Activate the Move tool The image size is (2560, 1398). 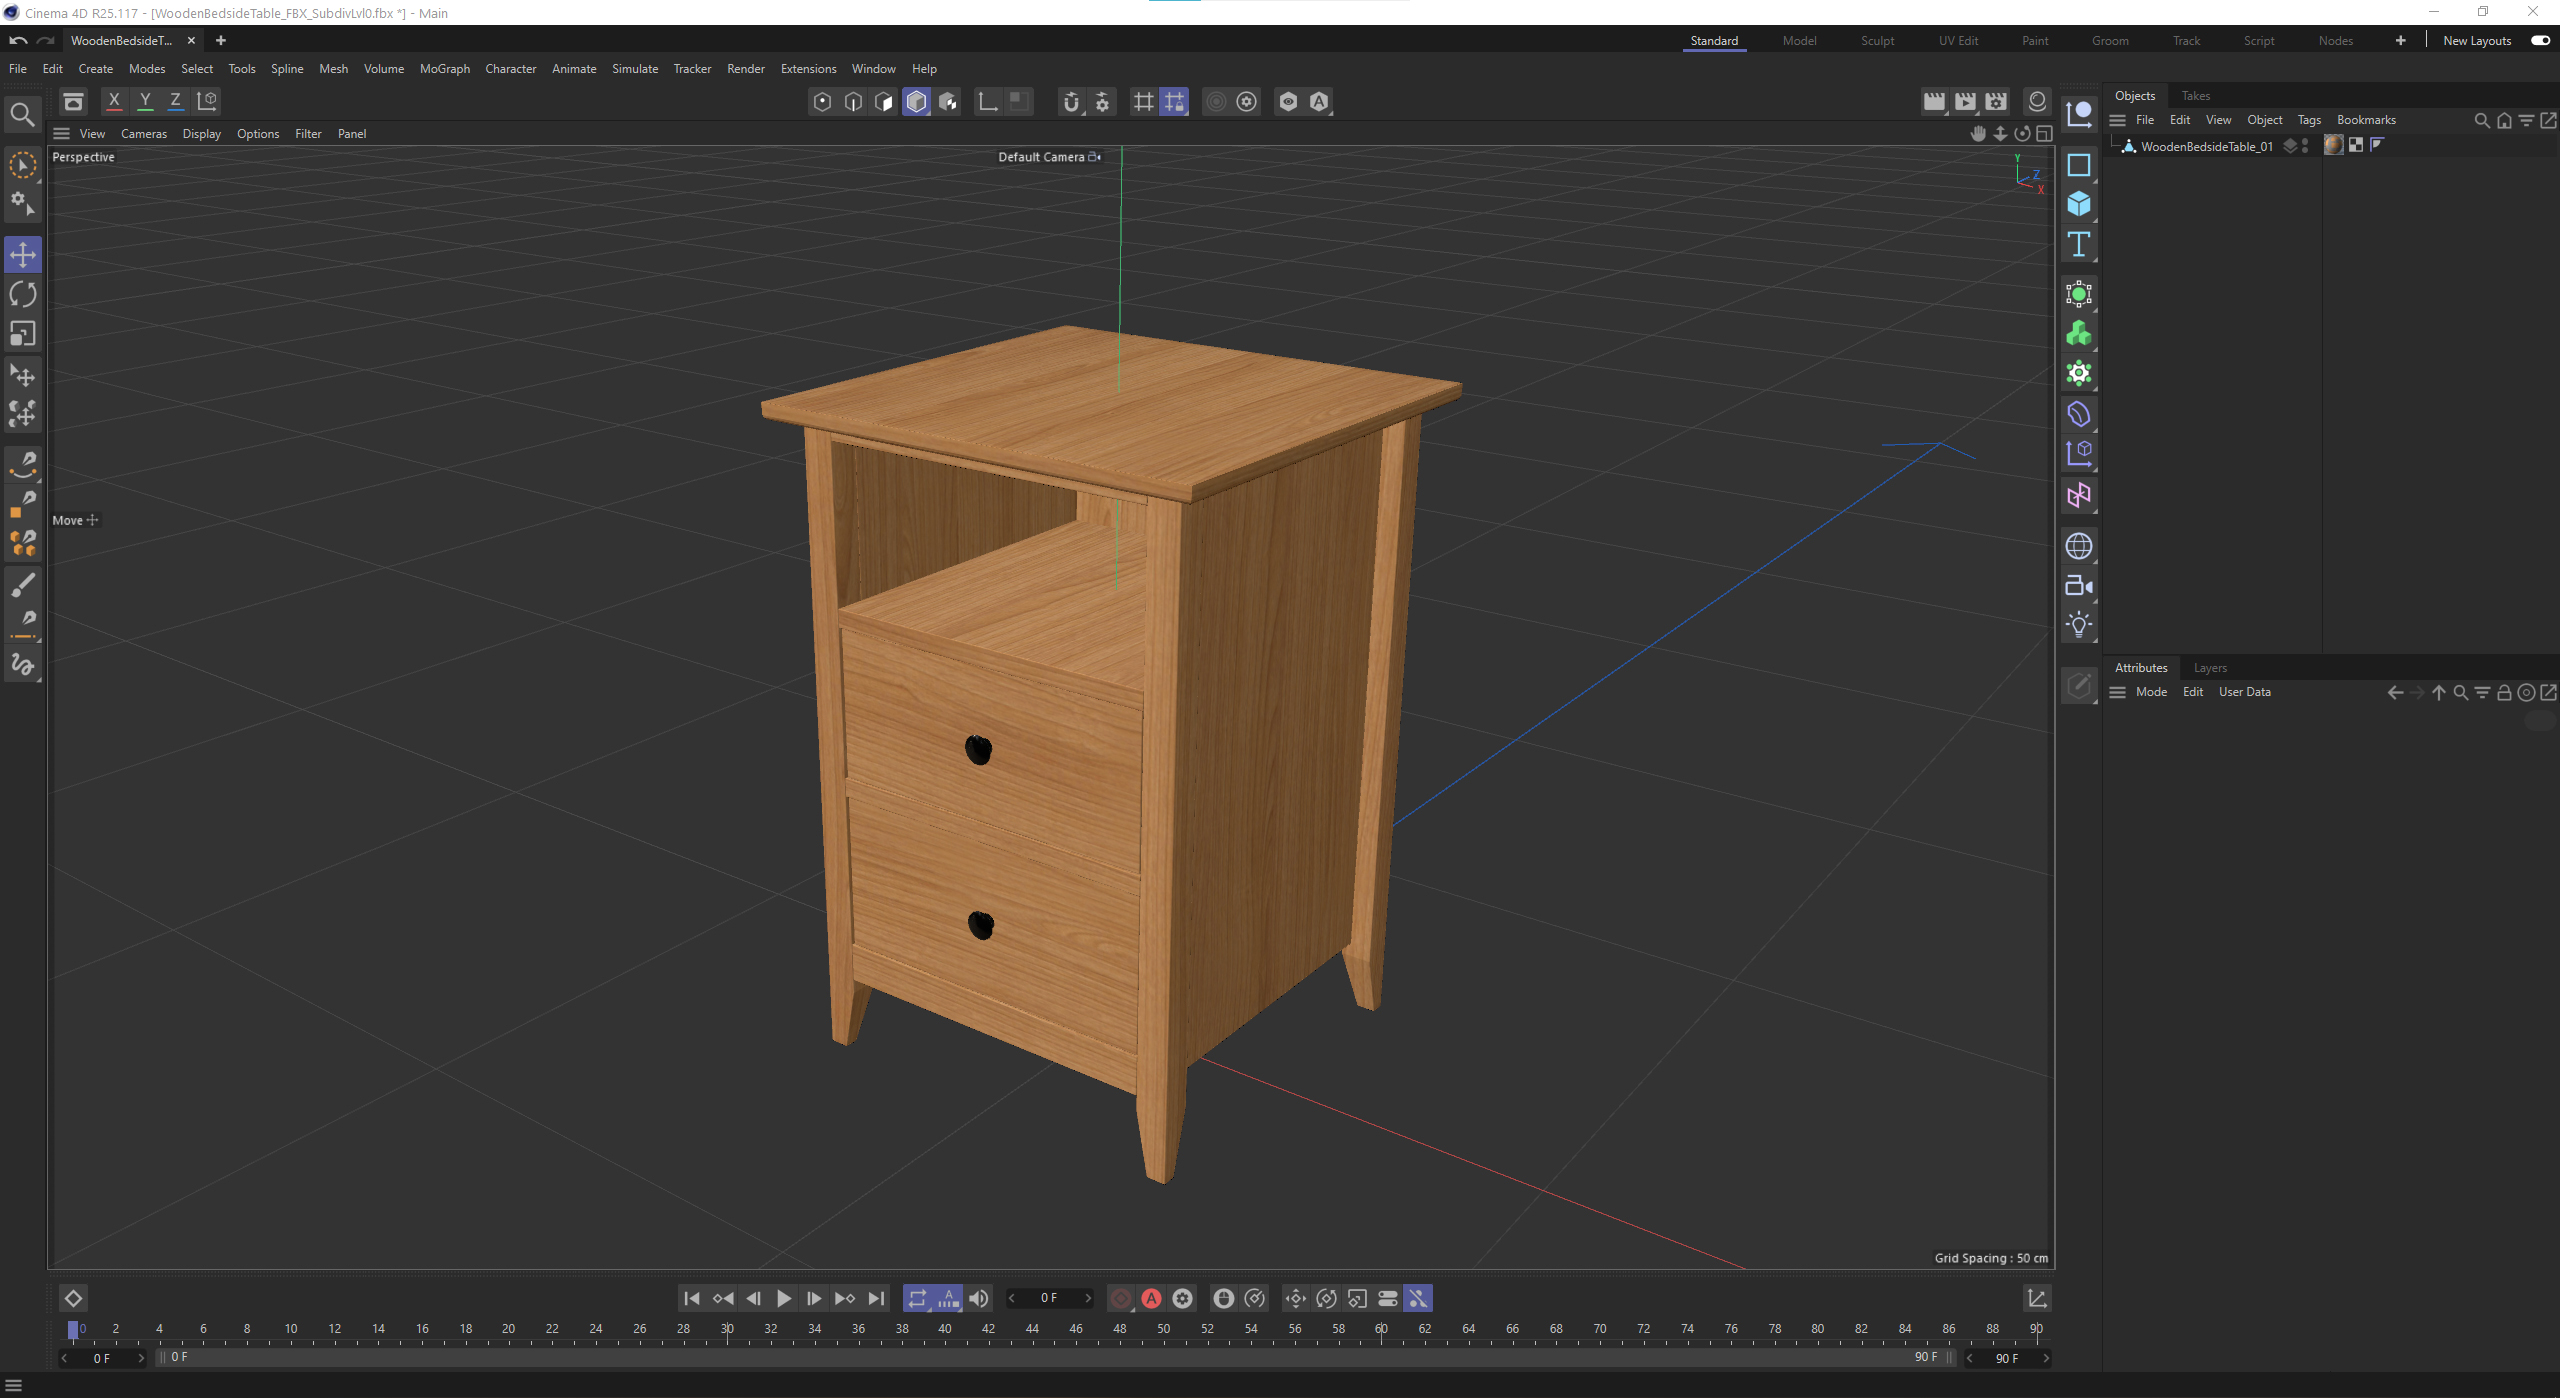22,254
